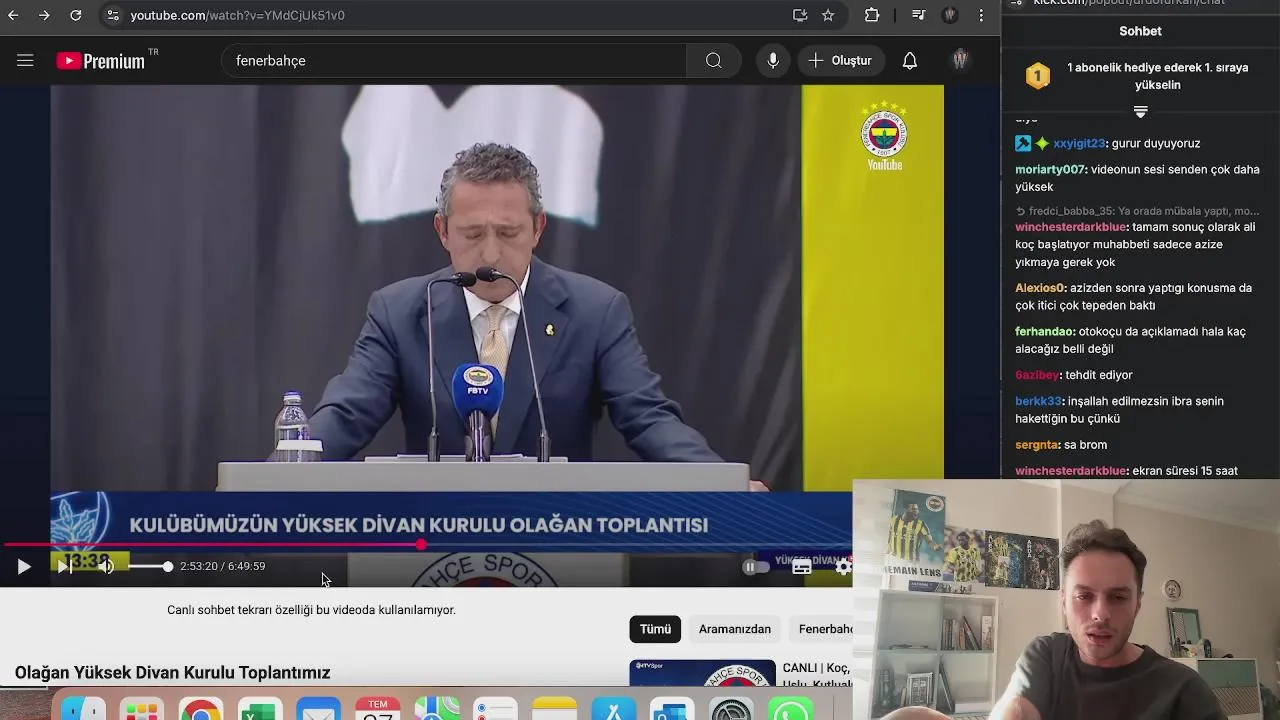1280x720 pixels.
Task: Open Chrome three-dot menu
Action: [981, 15]
